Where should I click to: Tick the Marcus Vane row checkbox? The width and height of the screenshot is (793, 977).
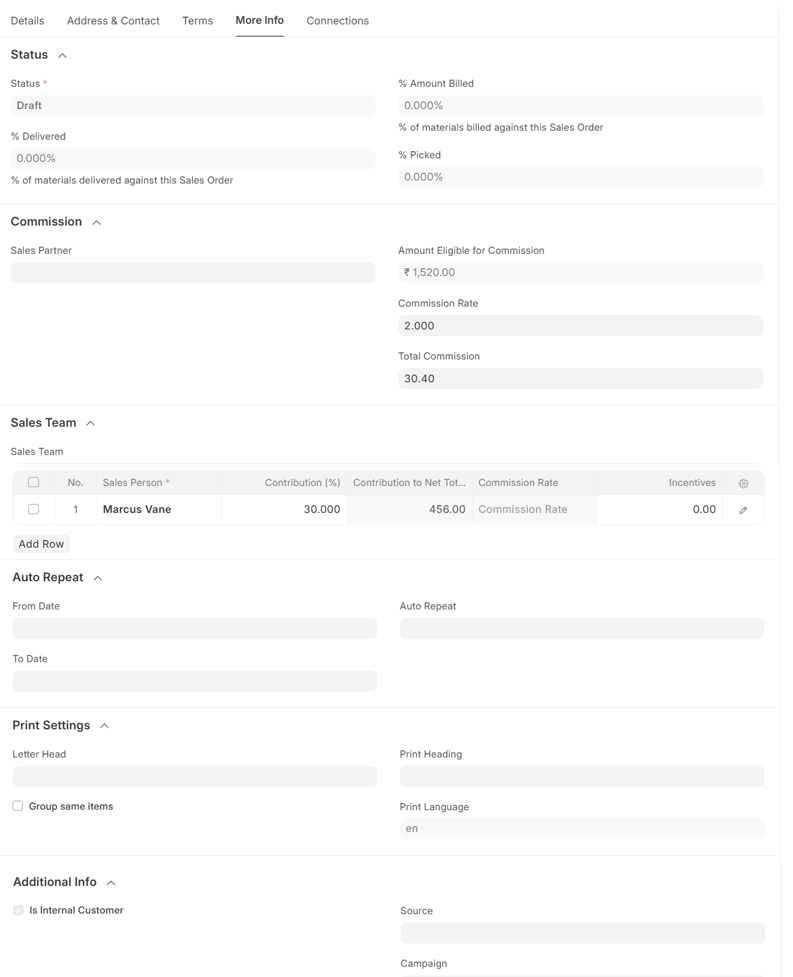[34, 509]
